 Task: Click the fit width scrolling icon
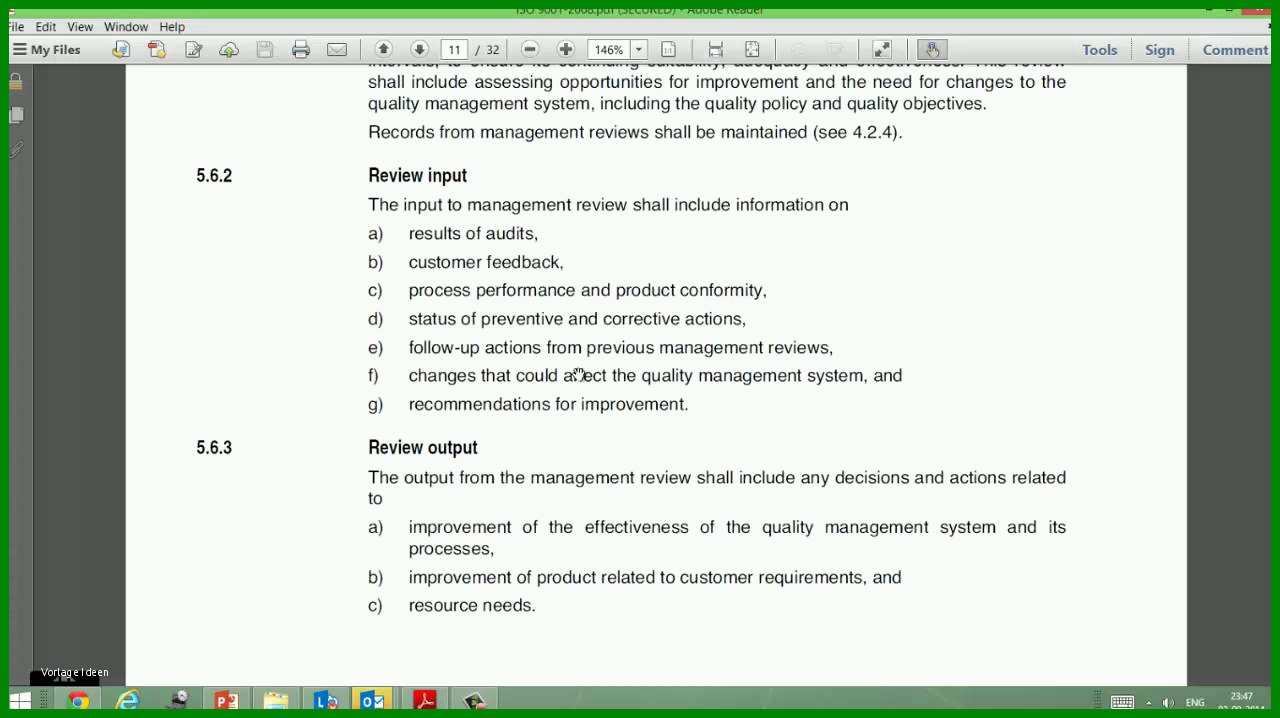(716, 49)
